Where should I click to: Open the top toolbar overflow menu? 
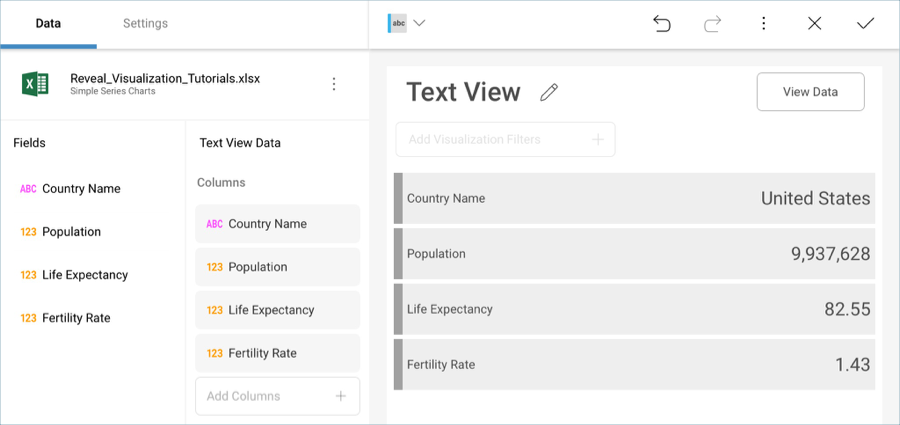[763, 23]
